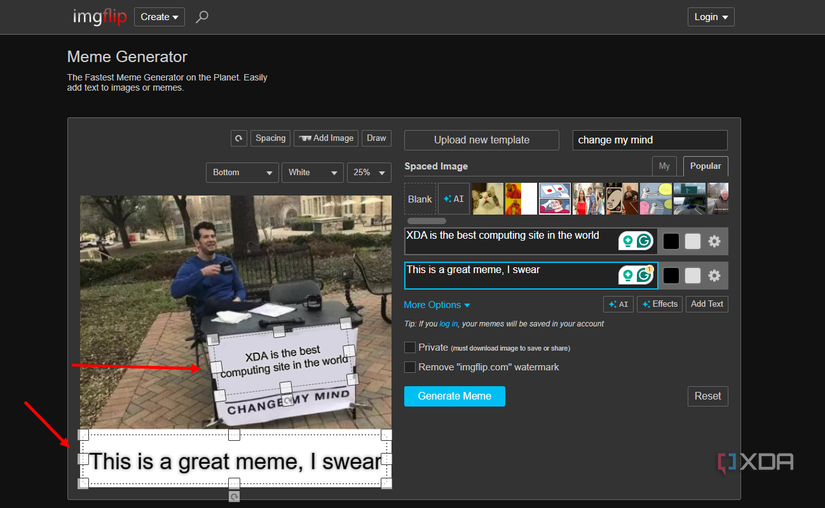Pick black font color for XDA text
Screen dimensions: 825x508
pos(671,241)
